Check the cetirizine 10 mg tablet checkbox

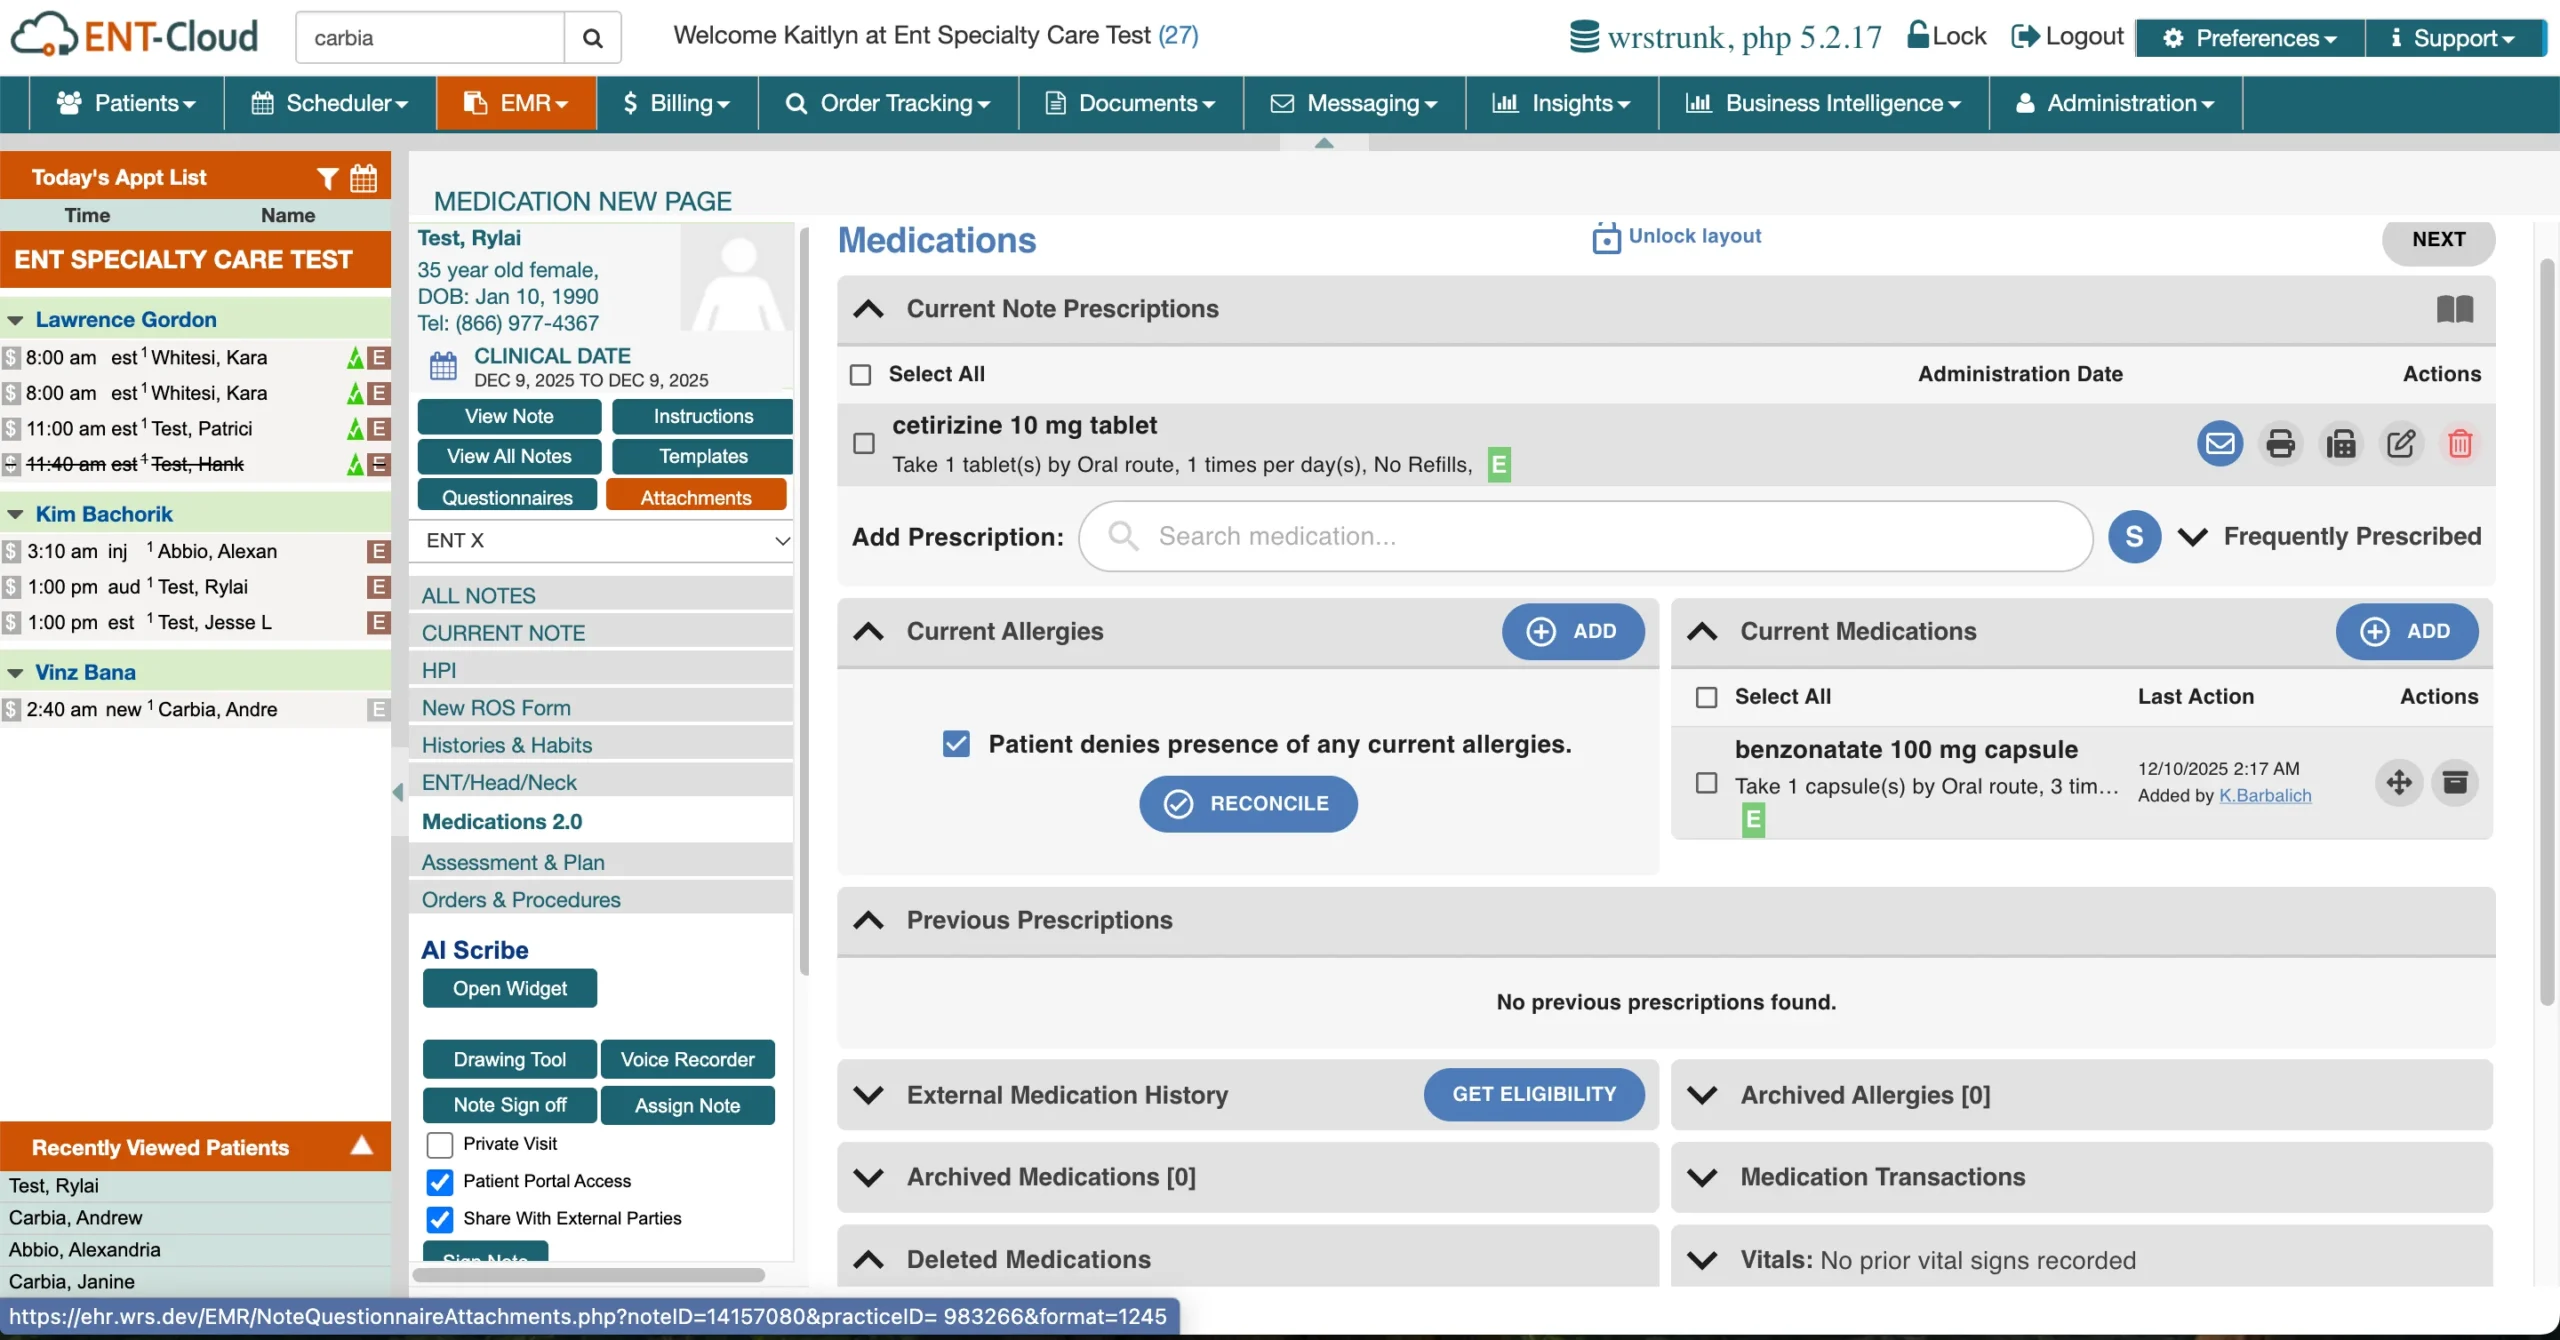864,443
